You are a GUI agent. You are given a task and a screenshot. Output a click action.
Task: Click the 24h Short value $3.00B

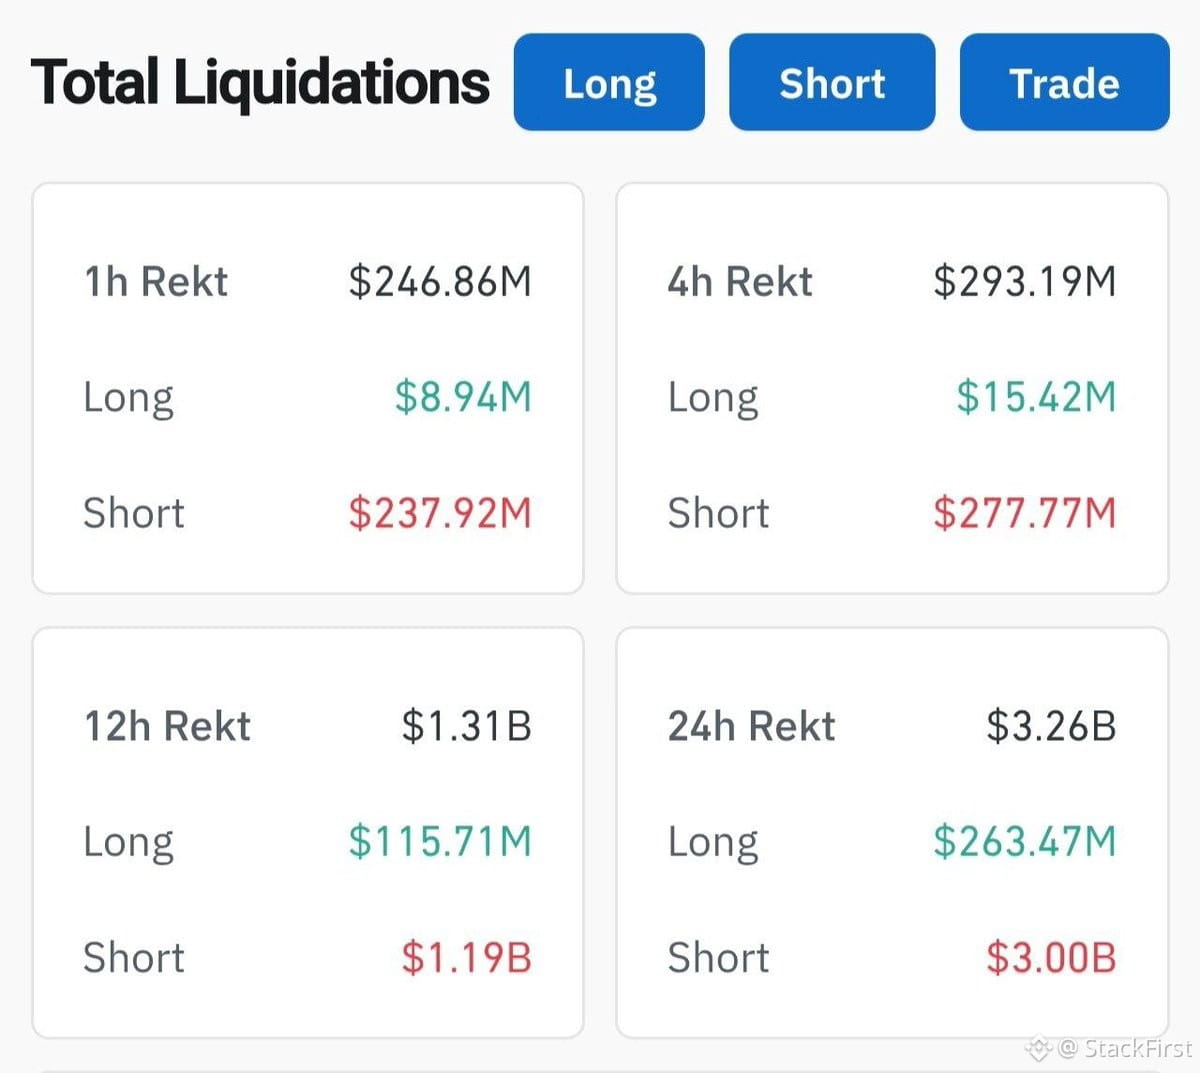click(x=1051, y=957)
